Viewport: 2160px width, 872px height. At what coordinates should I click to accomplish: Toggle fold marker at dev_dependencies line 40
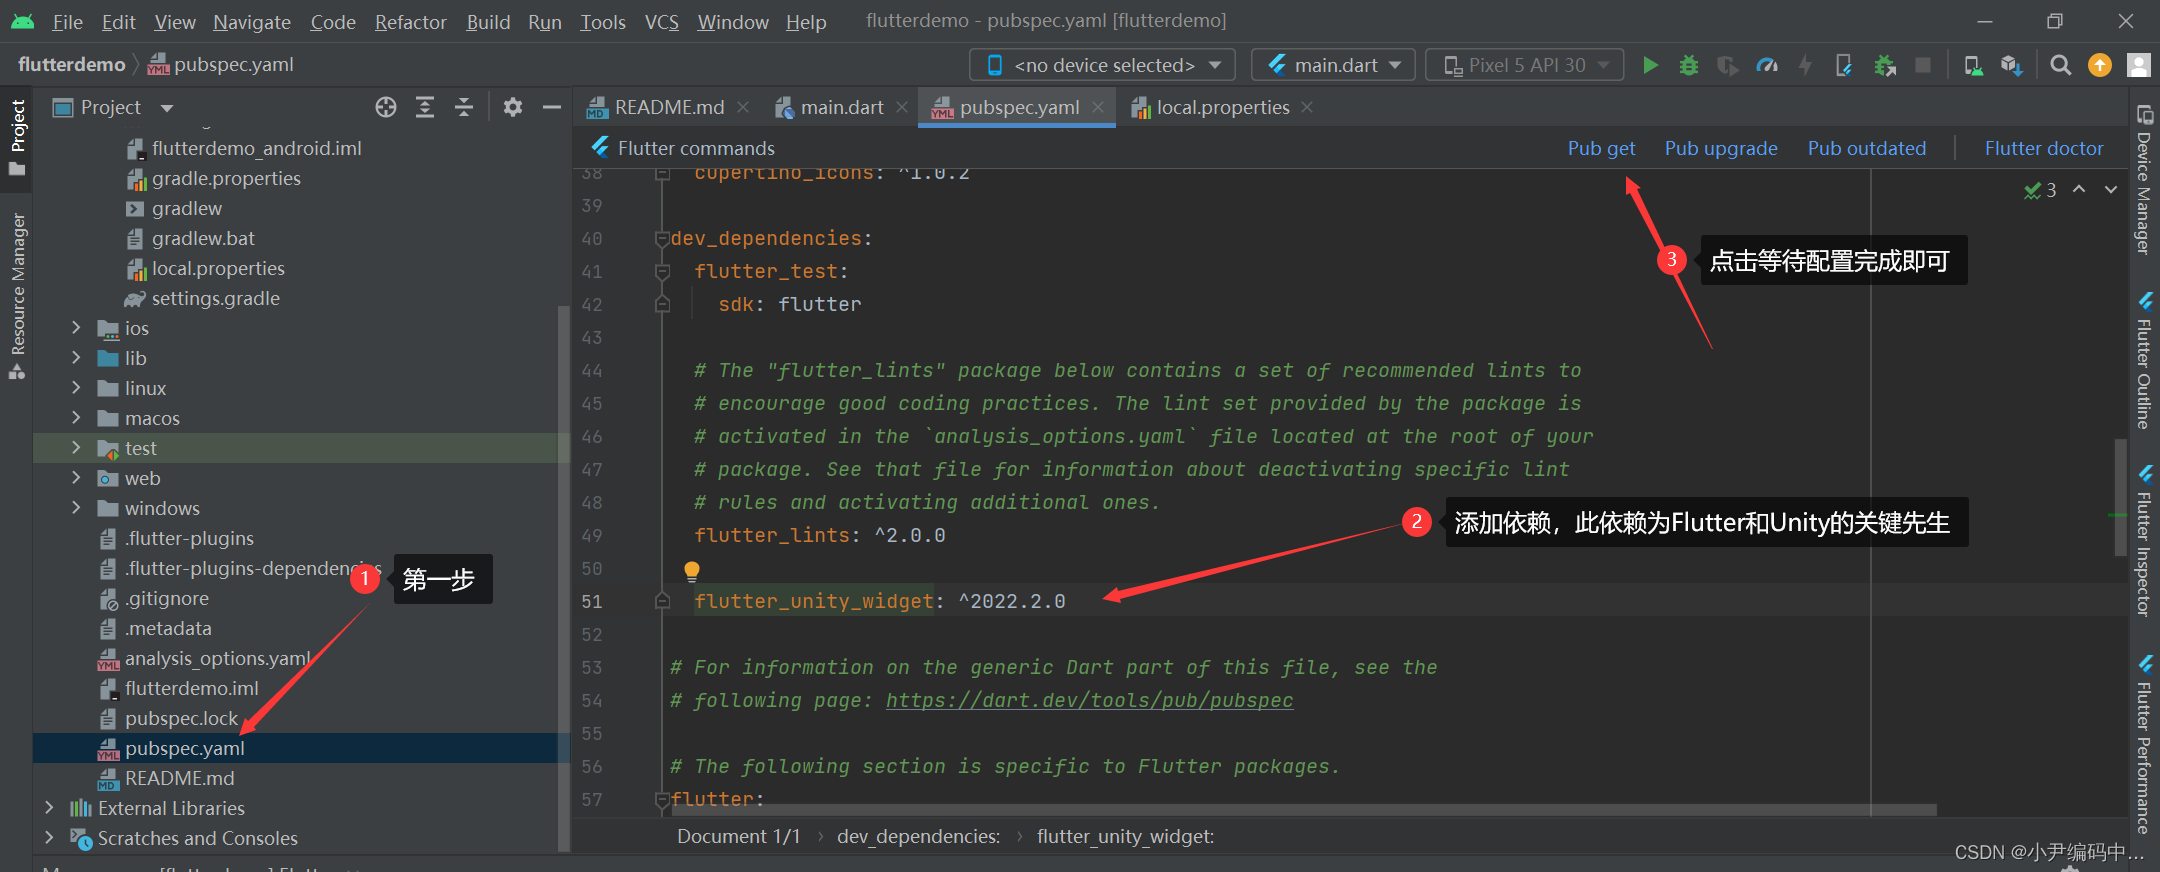click(x=661, y=239)
